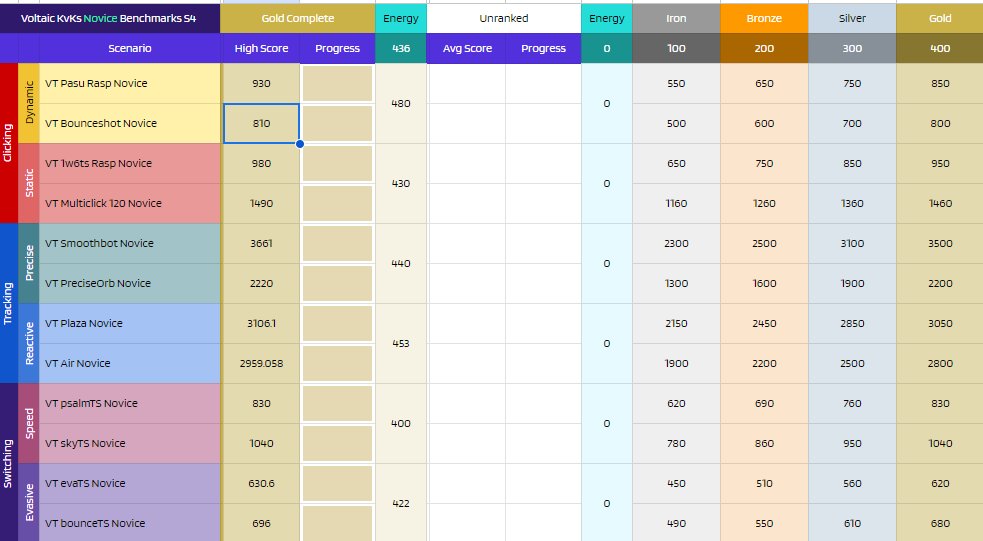
Task: Click the progress bar for VT Pasu Rasp Novice
Action: coord(337,83)
